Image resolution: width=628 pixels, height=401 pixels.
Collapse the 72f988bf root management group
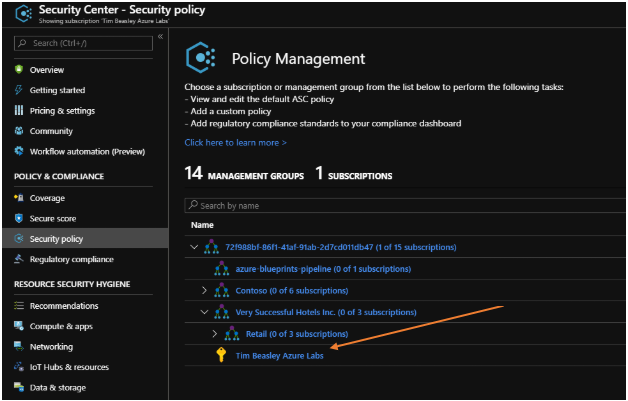[194, 247]
